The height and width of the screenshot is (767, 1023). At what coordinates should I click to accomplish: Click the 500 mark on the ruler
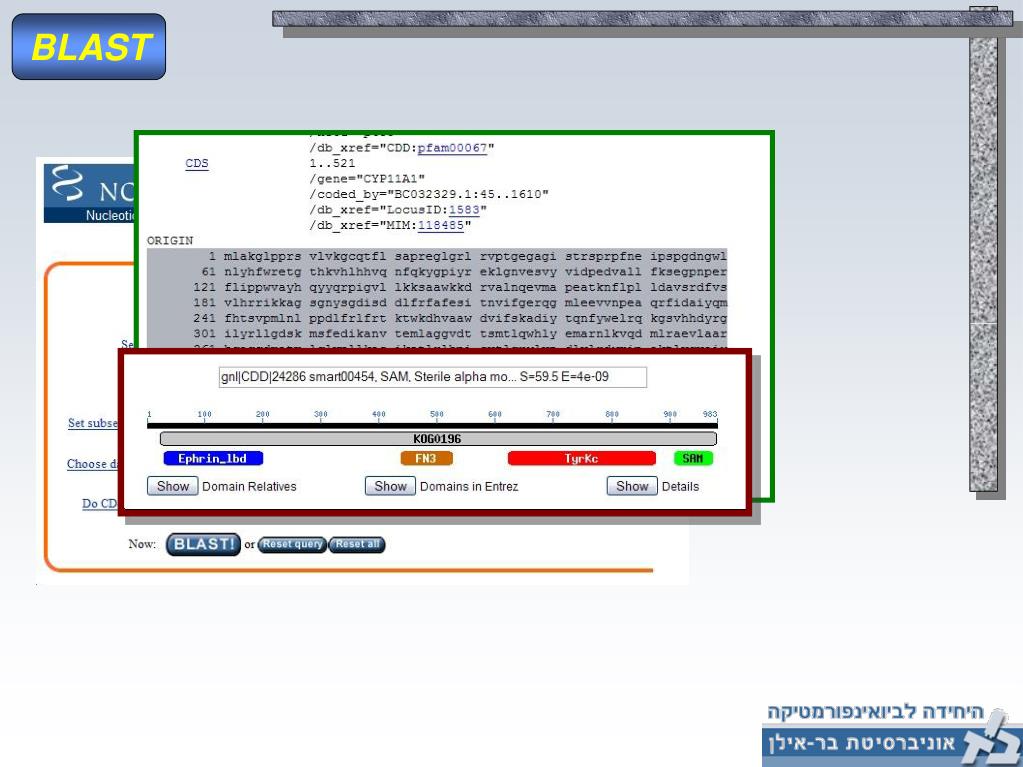tap(436, 414)
